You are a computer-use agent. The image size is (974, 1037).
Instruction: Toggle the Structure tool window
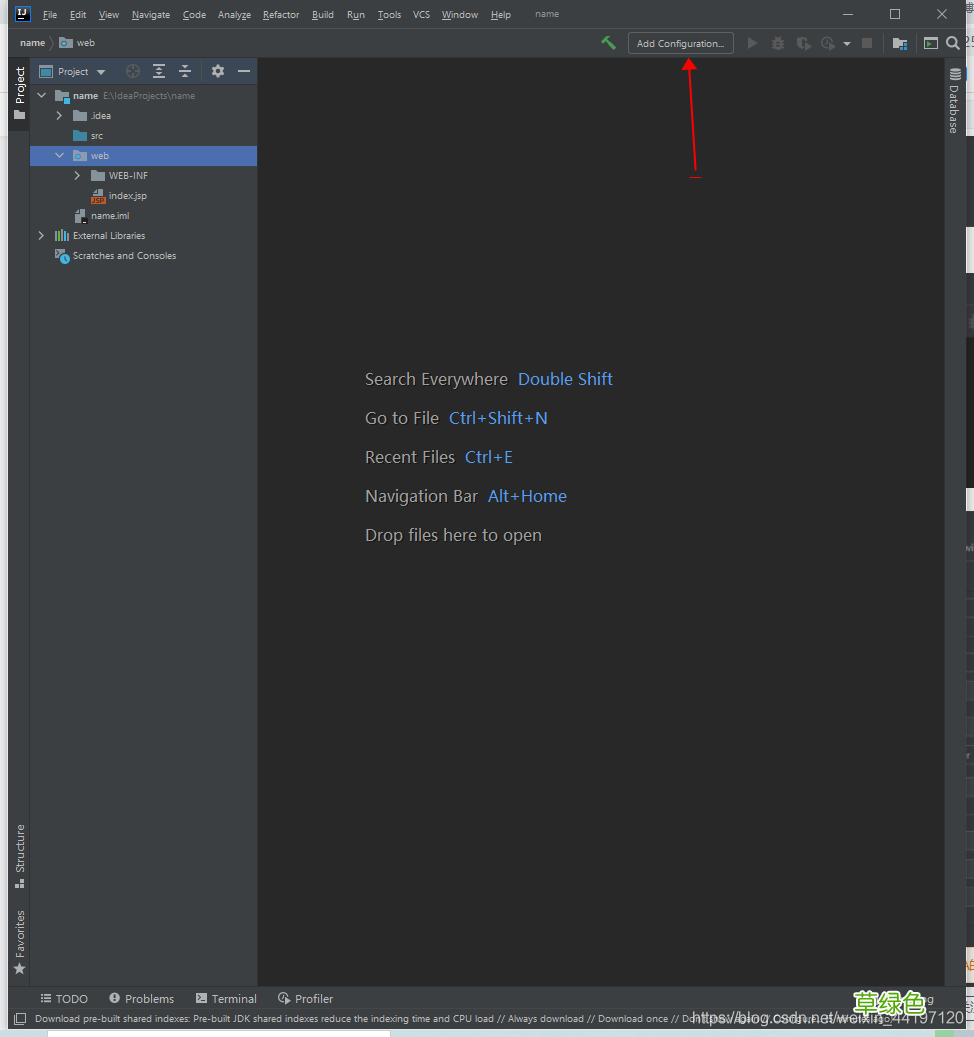pyautogui.click(x=19, y=855)
